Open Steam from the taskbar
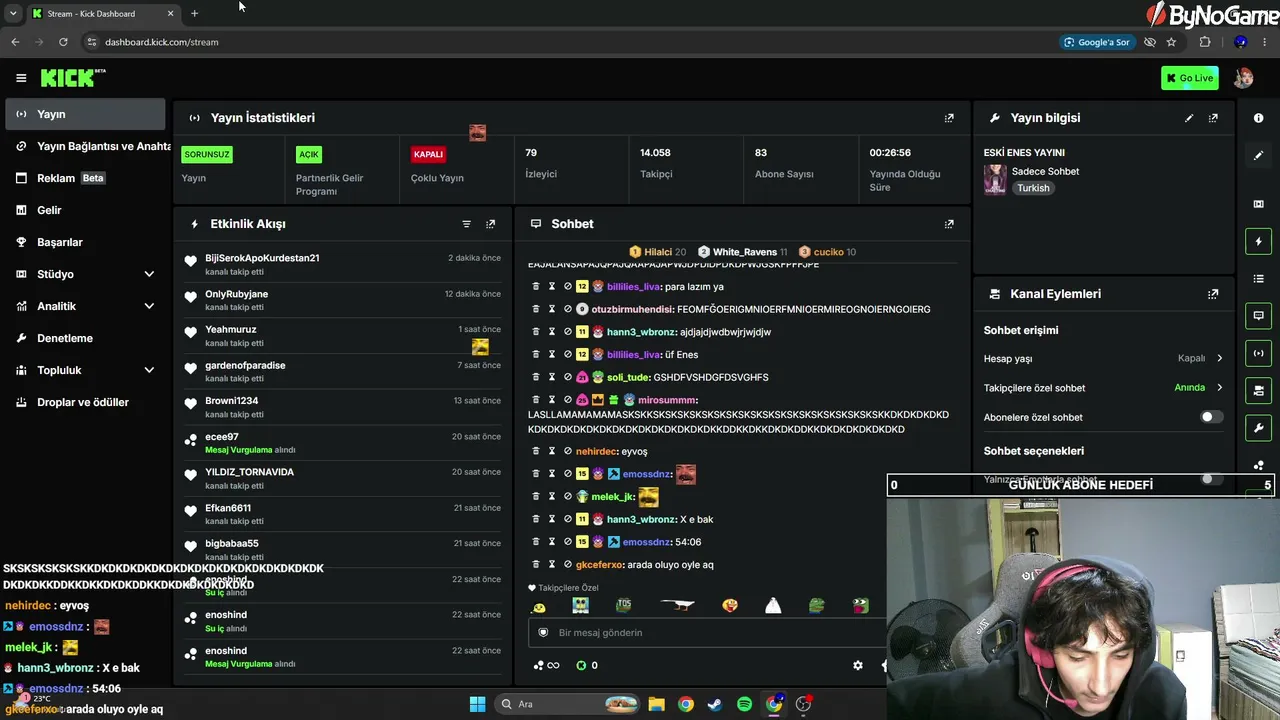This screenshot has height=720, width=1280. pyautogui.click(x=714, y=704)
